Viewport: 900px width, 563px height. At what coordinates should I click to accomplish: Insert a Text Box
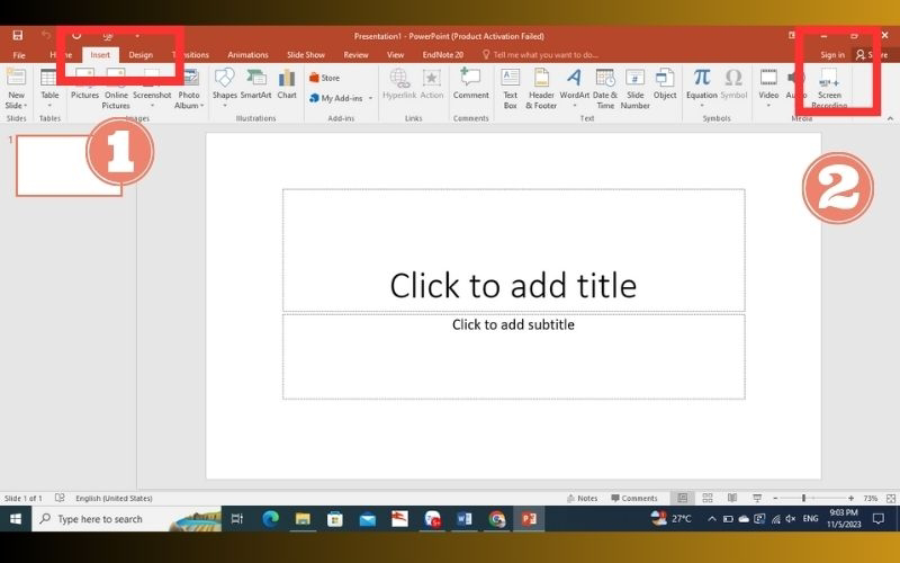[510, 88]
